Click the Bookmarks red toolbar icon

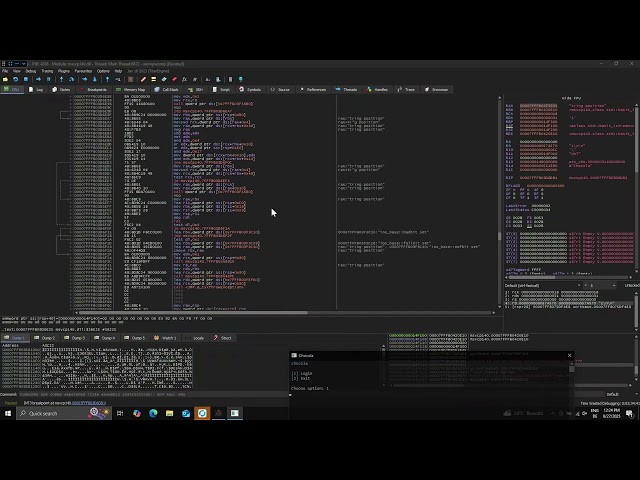click(x=174, y=79)
